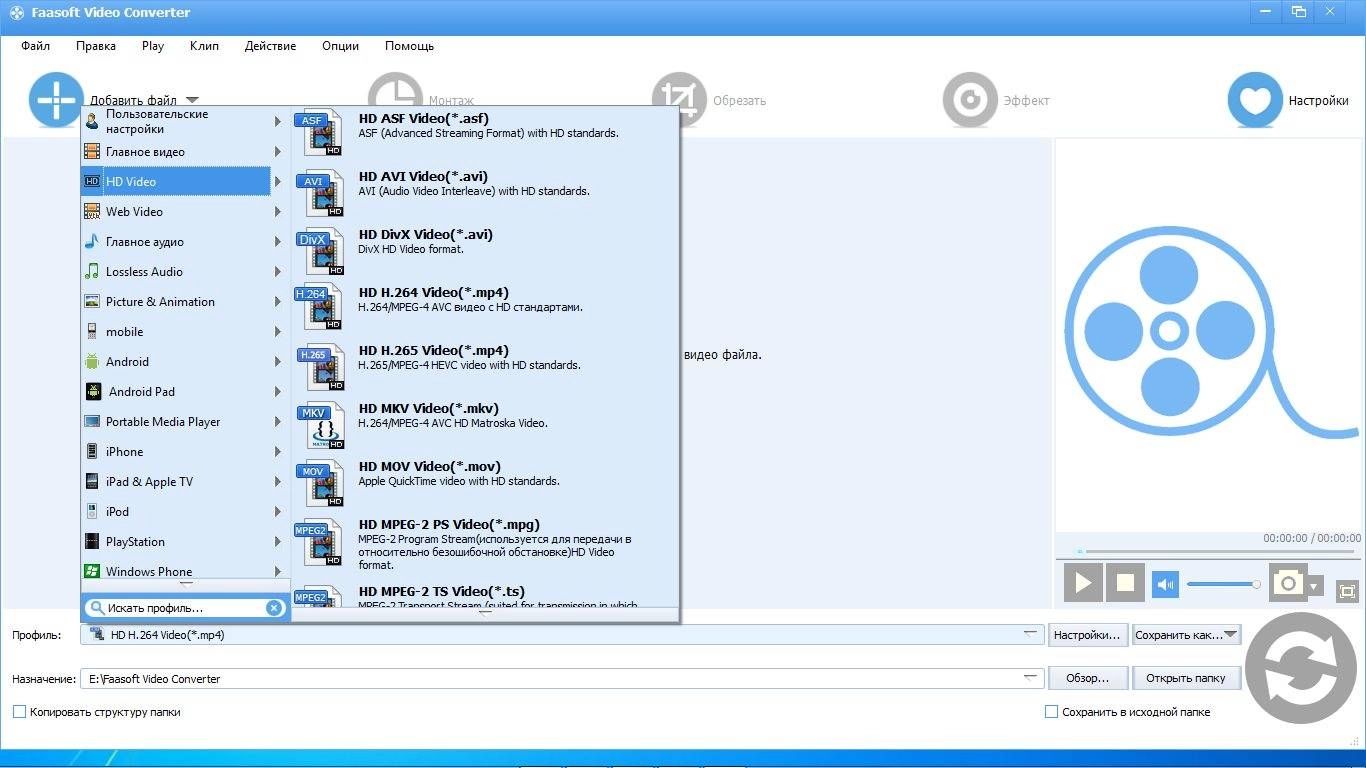This screenshot has width=1366, height=768.
Task: Mute audio with the speaker icon
Action: [x=1166, y=584]
